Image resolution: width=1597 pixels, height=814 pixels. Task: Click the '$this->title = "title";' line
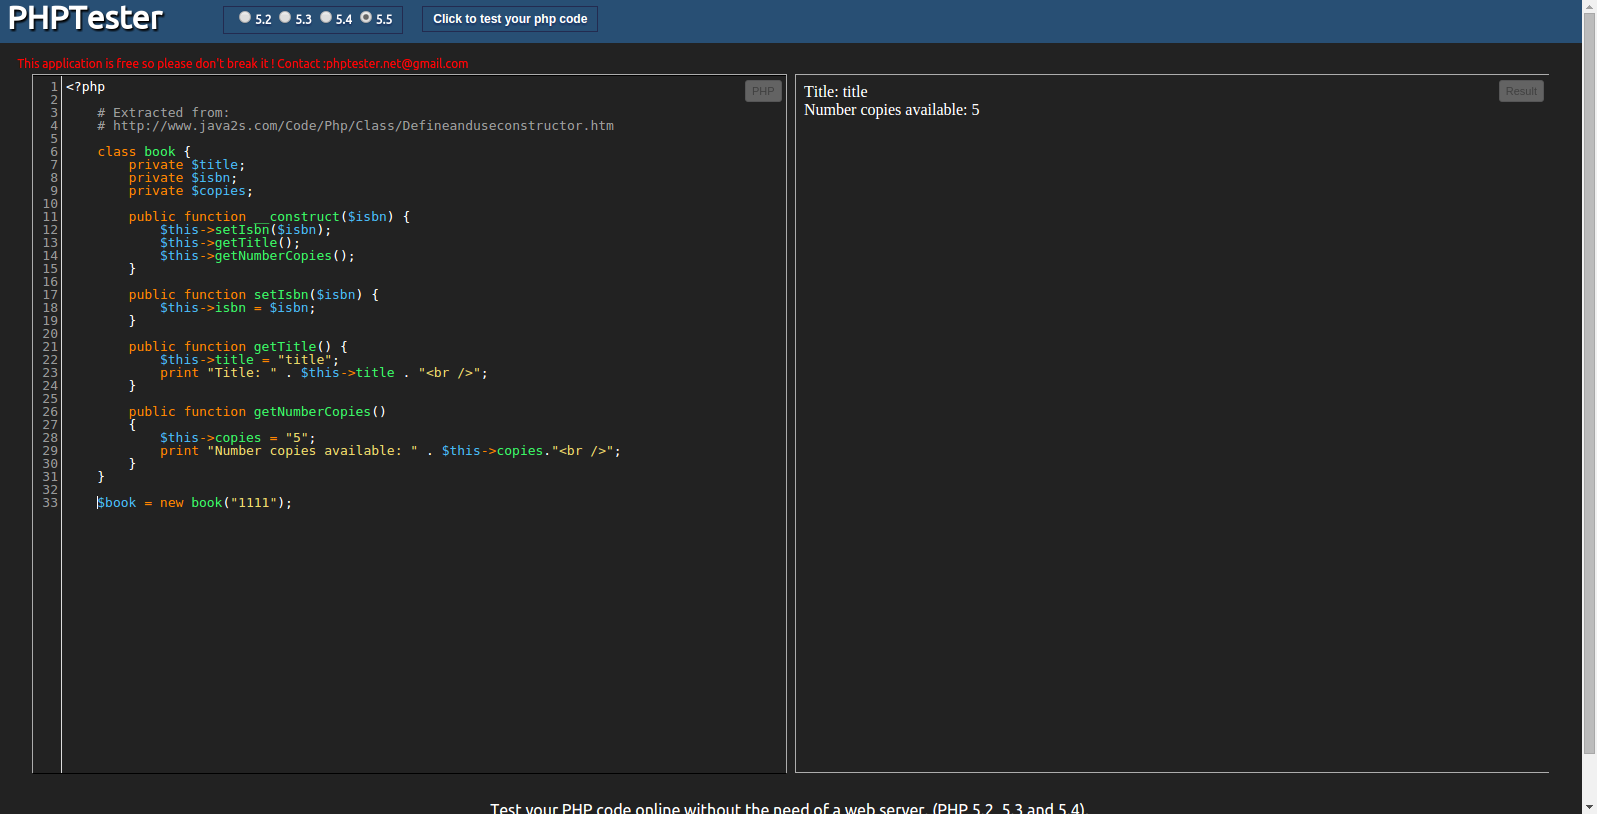249,360
